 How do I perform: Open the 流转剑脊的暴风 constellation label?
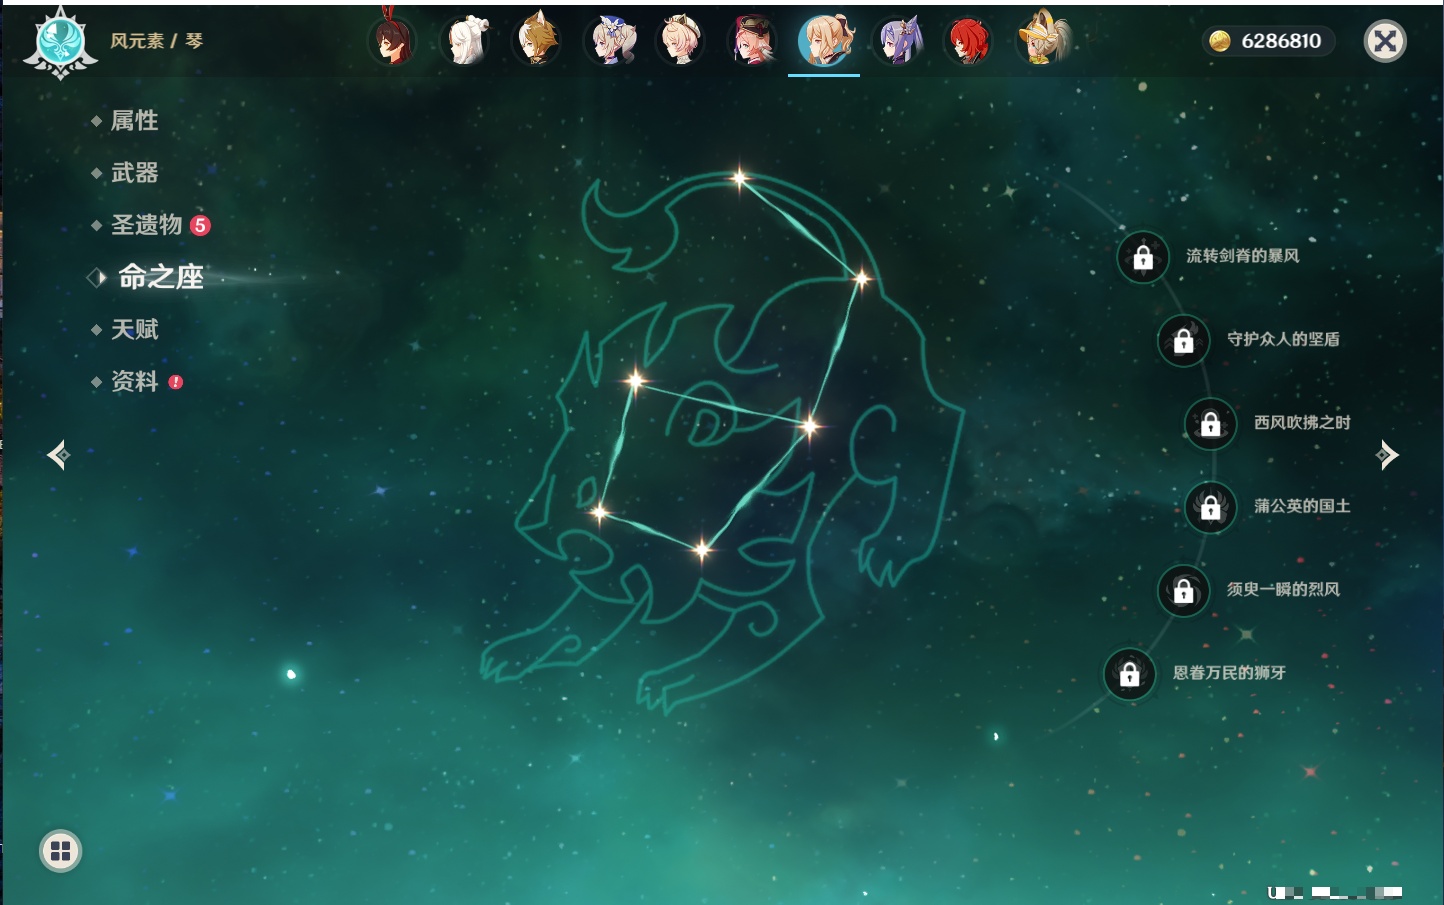(1243, 256)
